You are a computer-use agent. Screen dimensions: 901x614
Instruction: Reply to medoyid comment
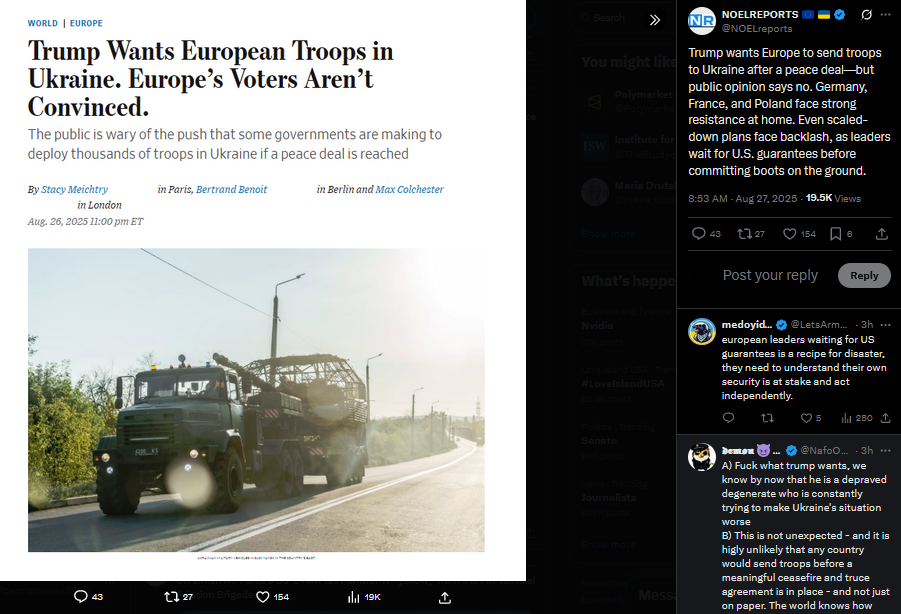[728, 418]
